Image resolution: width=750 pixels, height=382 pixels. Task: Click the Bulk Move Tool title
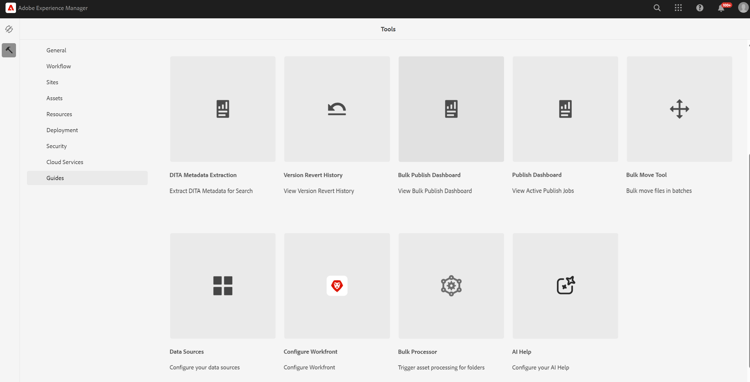pos(646,175)
